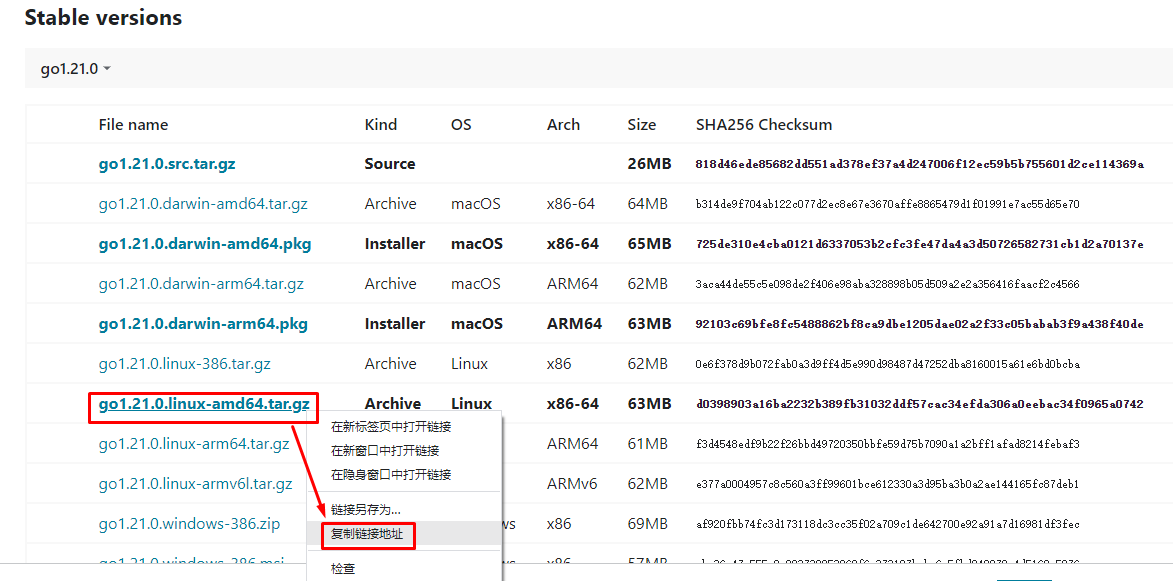Image resolution: width=1173 pixels, height=581 pixels.
Task: Choose 在新窗口中打开链接 from context menu
Action: coord(385,451)
